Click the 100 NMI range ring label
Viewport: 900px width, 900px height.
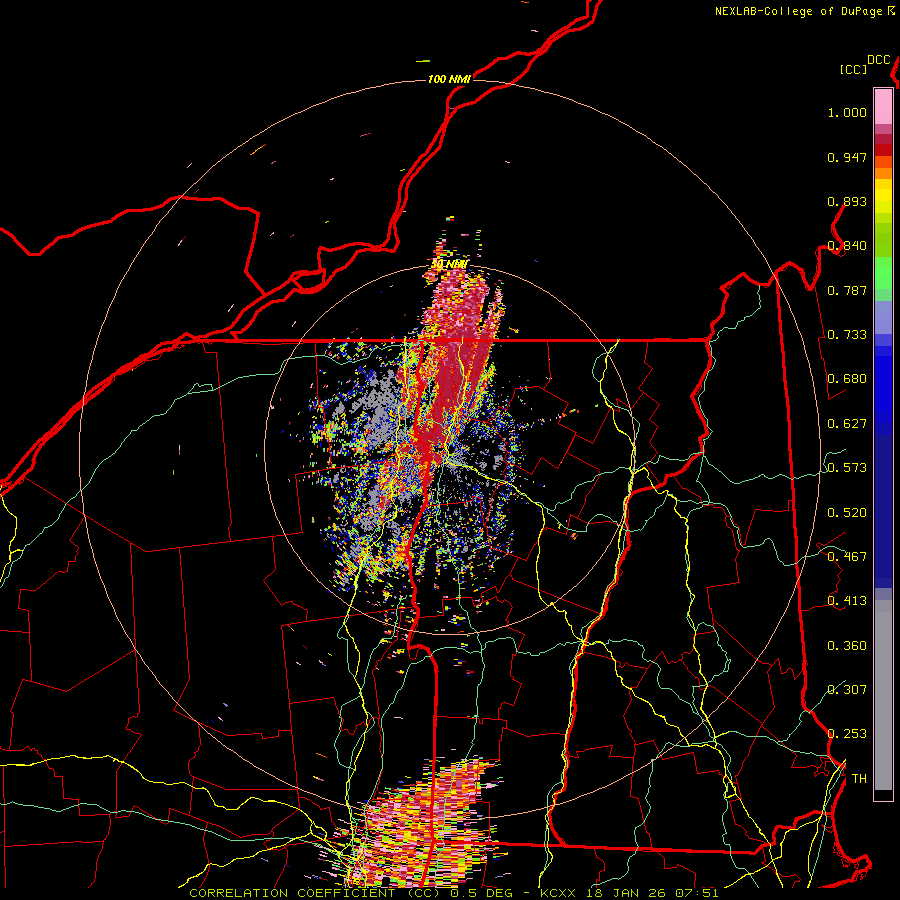[449, 79]
